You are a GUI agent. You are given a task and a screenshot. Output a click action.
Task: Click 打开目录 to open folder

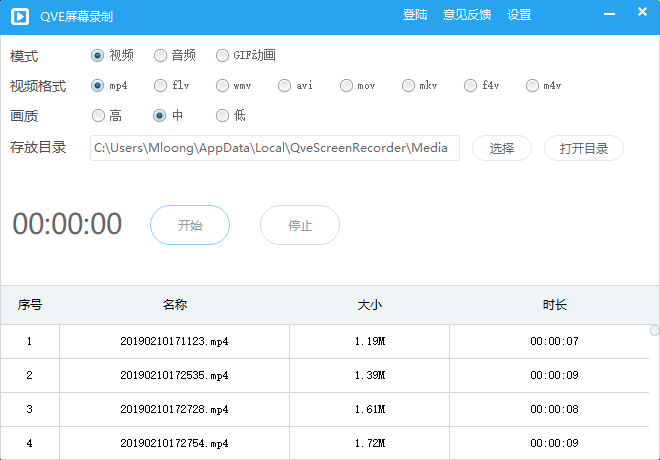583,148
